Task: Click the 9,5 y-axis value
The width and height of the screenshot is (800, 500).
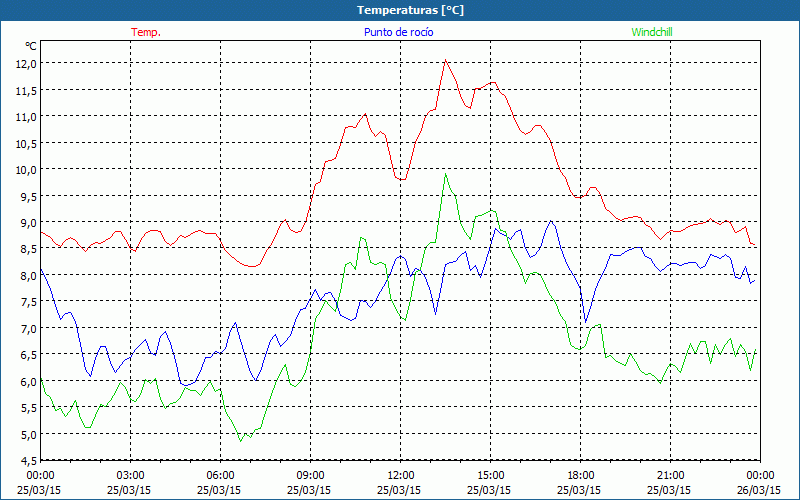Action: (x=29, y=196)
